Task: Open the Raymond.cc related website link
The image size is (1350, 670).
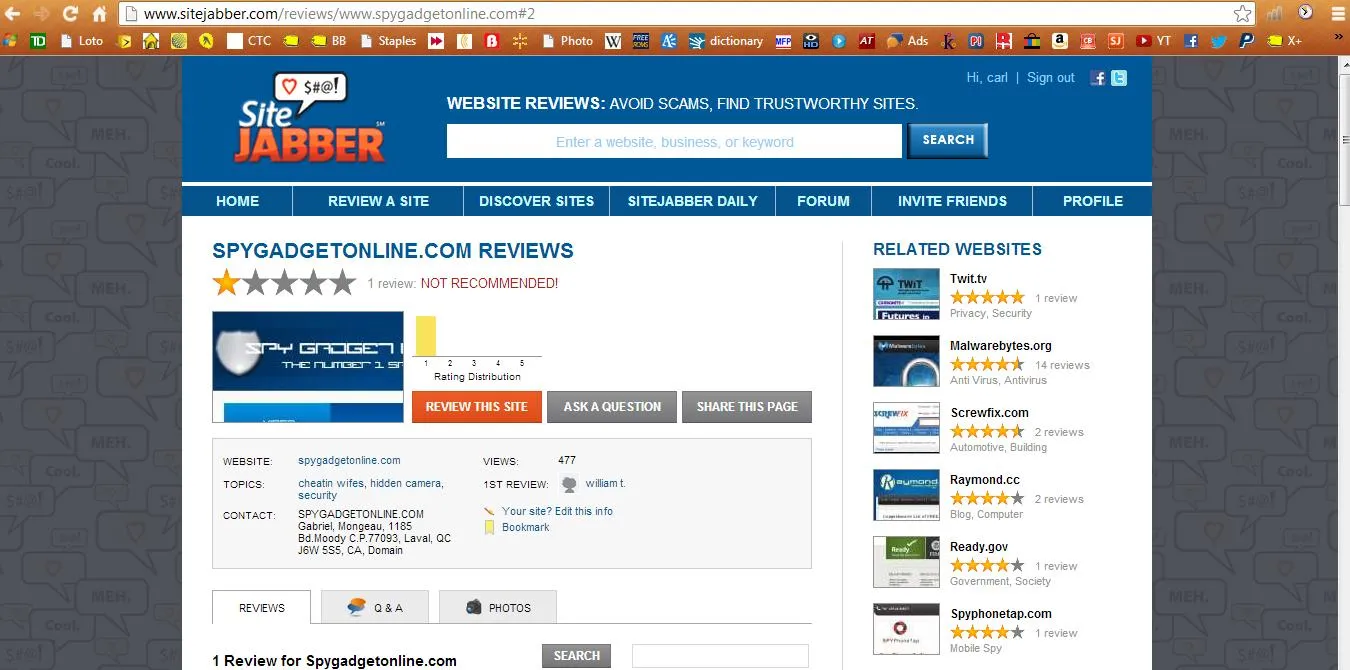Action: [x=986, y=480]
